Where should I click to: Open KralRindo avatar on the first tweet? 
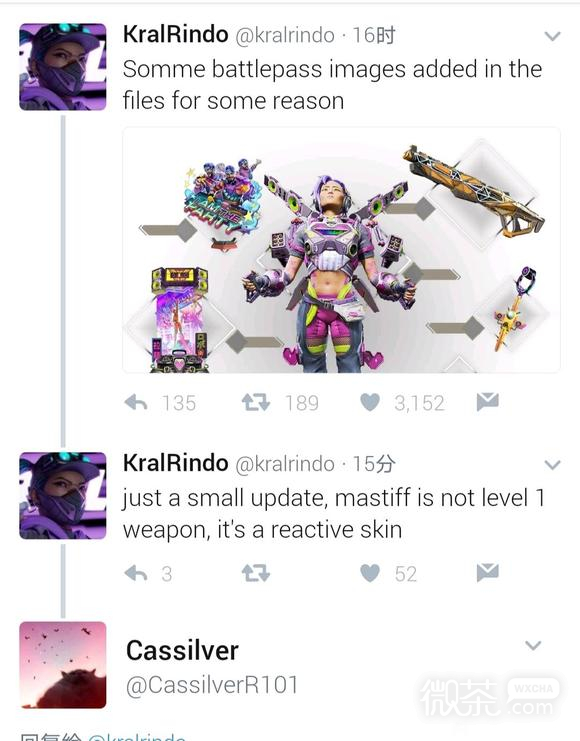coord(63,67)
